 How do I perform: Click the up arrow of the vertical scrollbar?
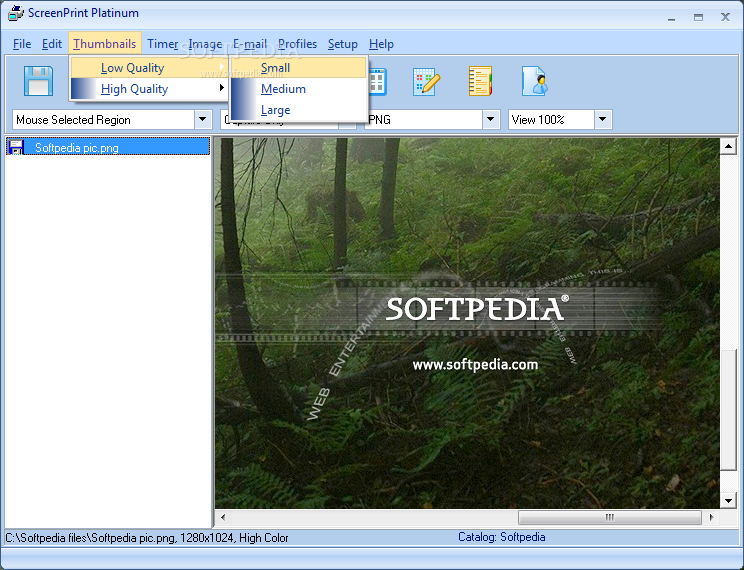coord(728,146)
